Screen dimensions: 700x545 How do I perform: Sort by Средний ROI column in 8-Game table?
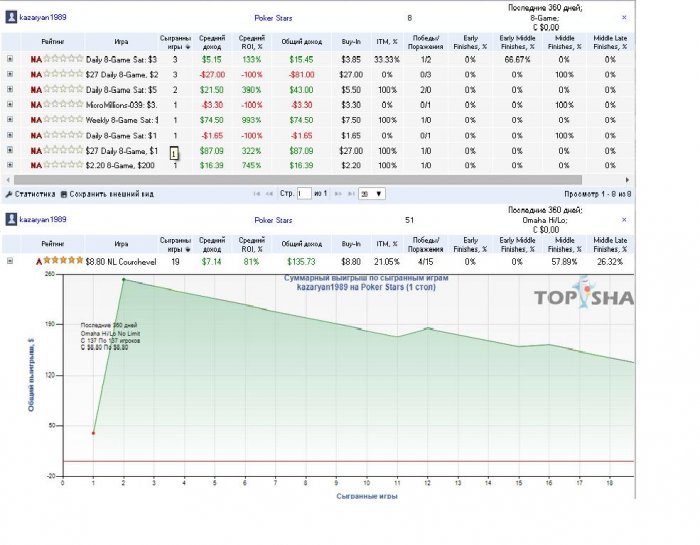pyautogui.click(x=251, y=42)
